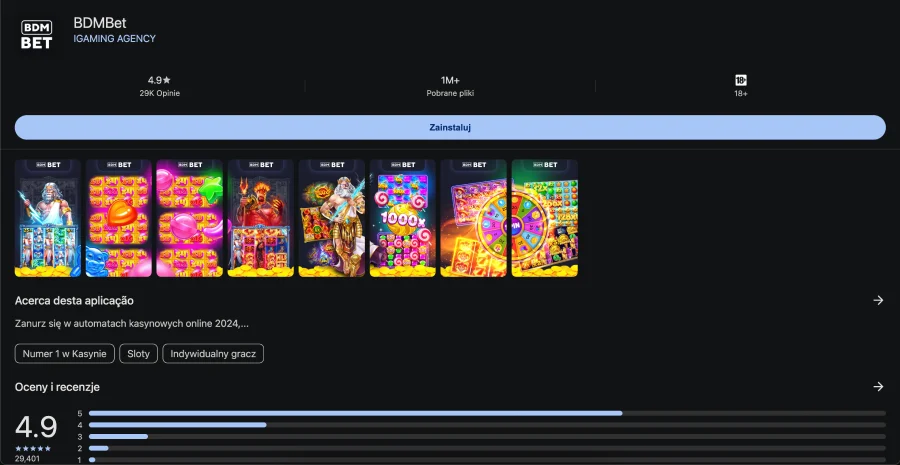Click the 3-star rating bar

point(487,436)
